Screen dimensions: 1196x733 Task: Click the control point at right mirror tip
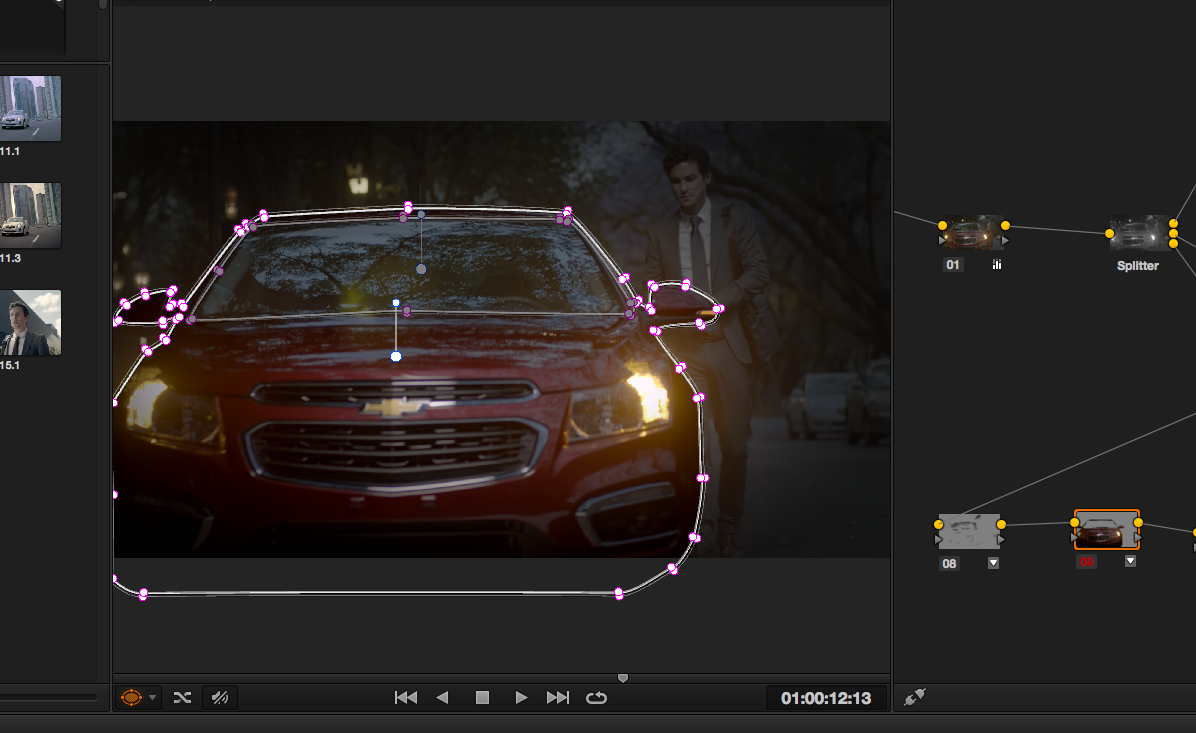(718, 309)
